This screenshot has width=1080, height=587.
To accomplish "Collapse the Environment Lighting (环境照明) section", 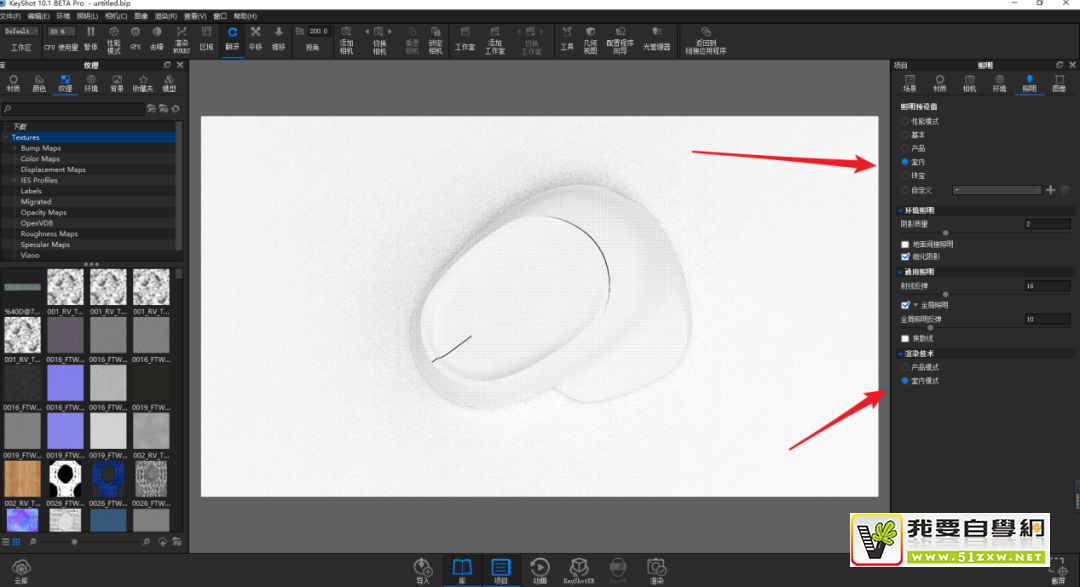I will point(900,211).
